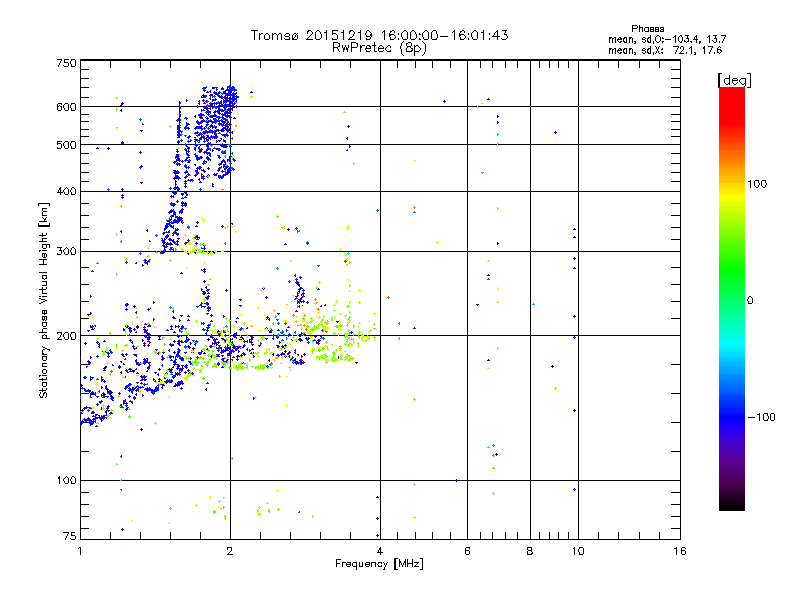Click the colorbar tick label '0'
The width and height of the screenshot is (800, 600).
point(750,301)
